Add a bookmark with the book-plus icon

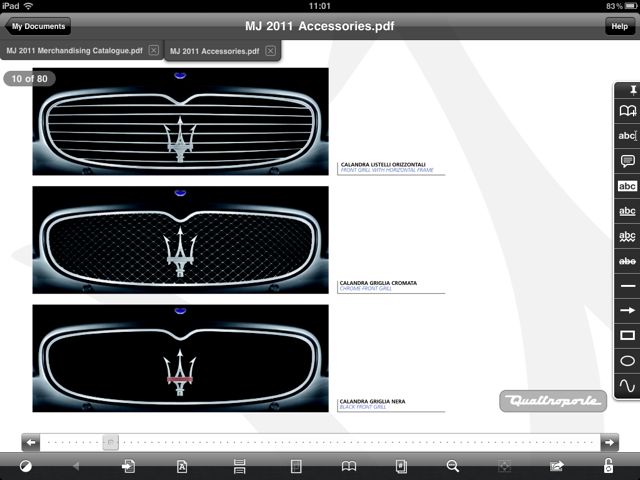point(627,111)
